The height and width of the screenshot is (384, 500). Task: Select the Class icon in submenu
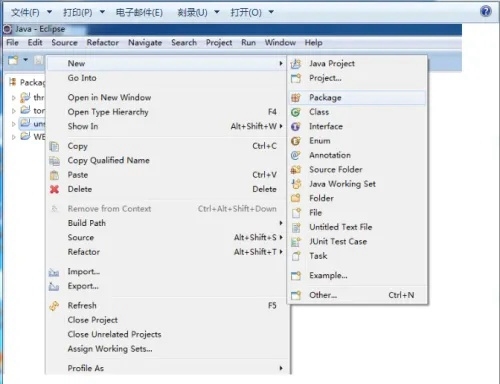296,112
